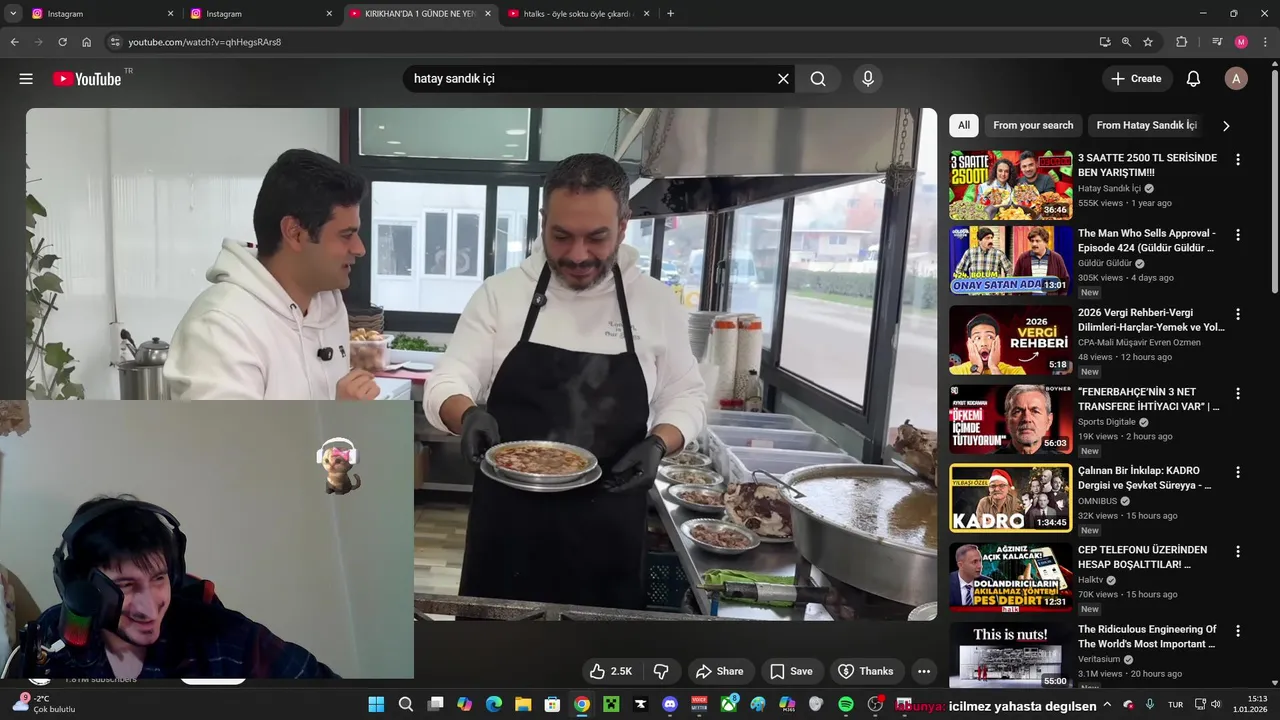Click the Create button
Viewport: 1280px width, 720px height.
1136,79
